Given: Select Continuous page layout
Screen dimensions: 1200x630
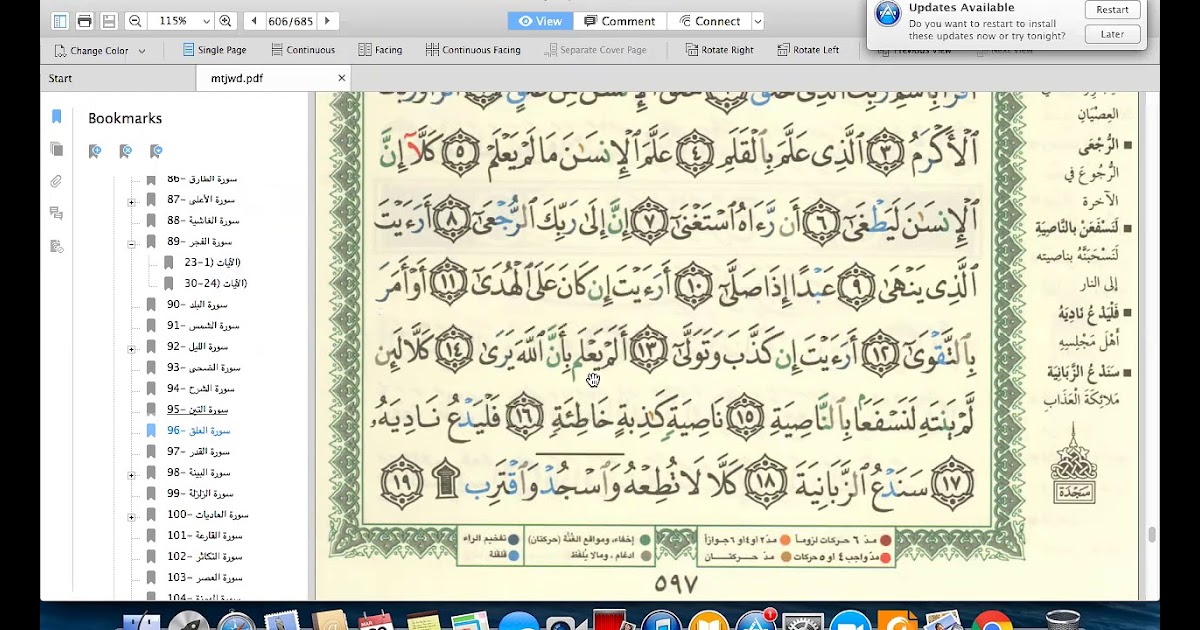Looking at the screenshot, I should 301,50.
